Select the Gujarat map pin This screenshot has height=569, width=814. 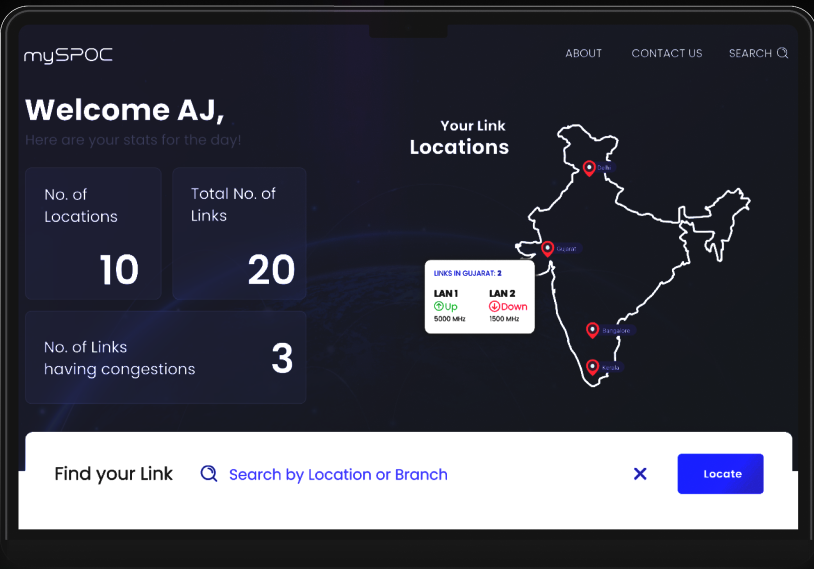pos(547,248)
